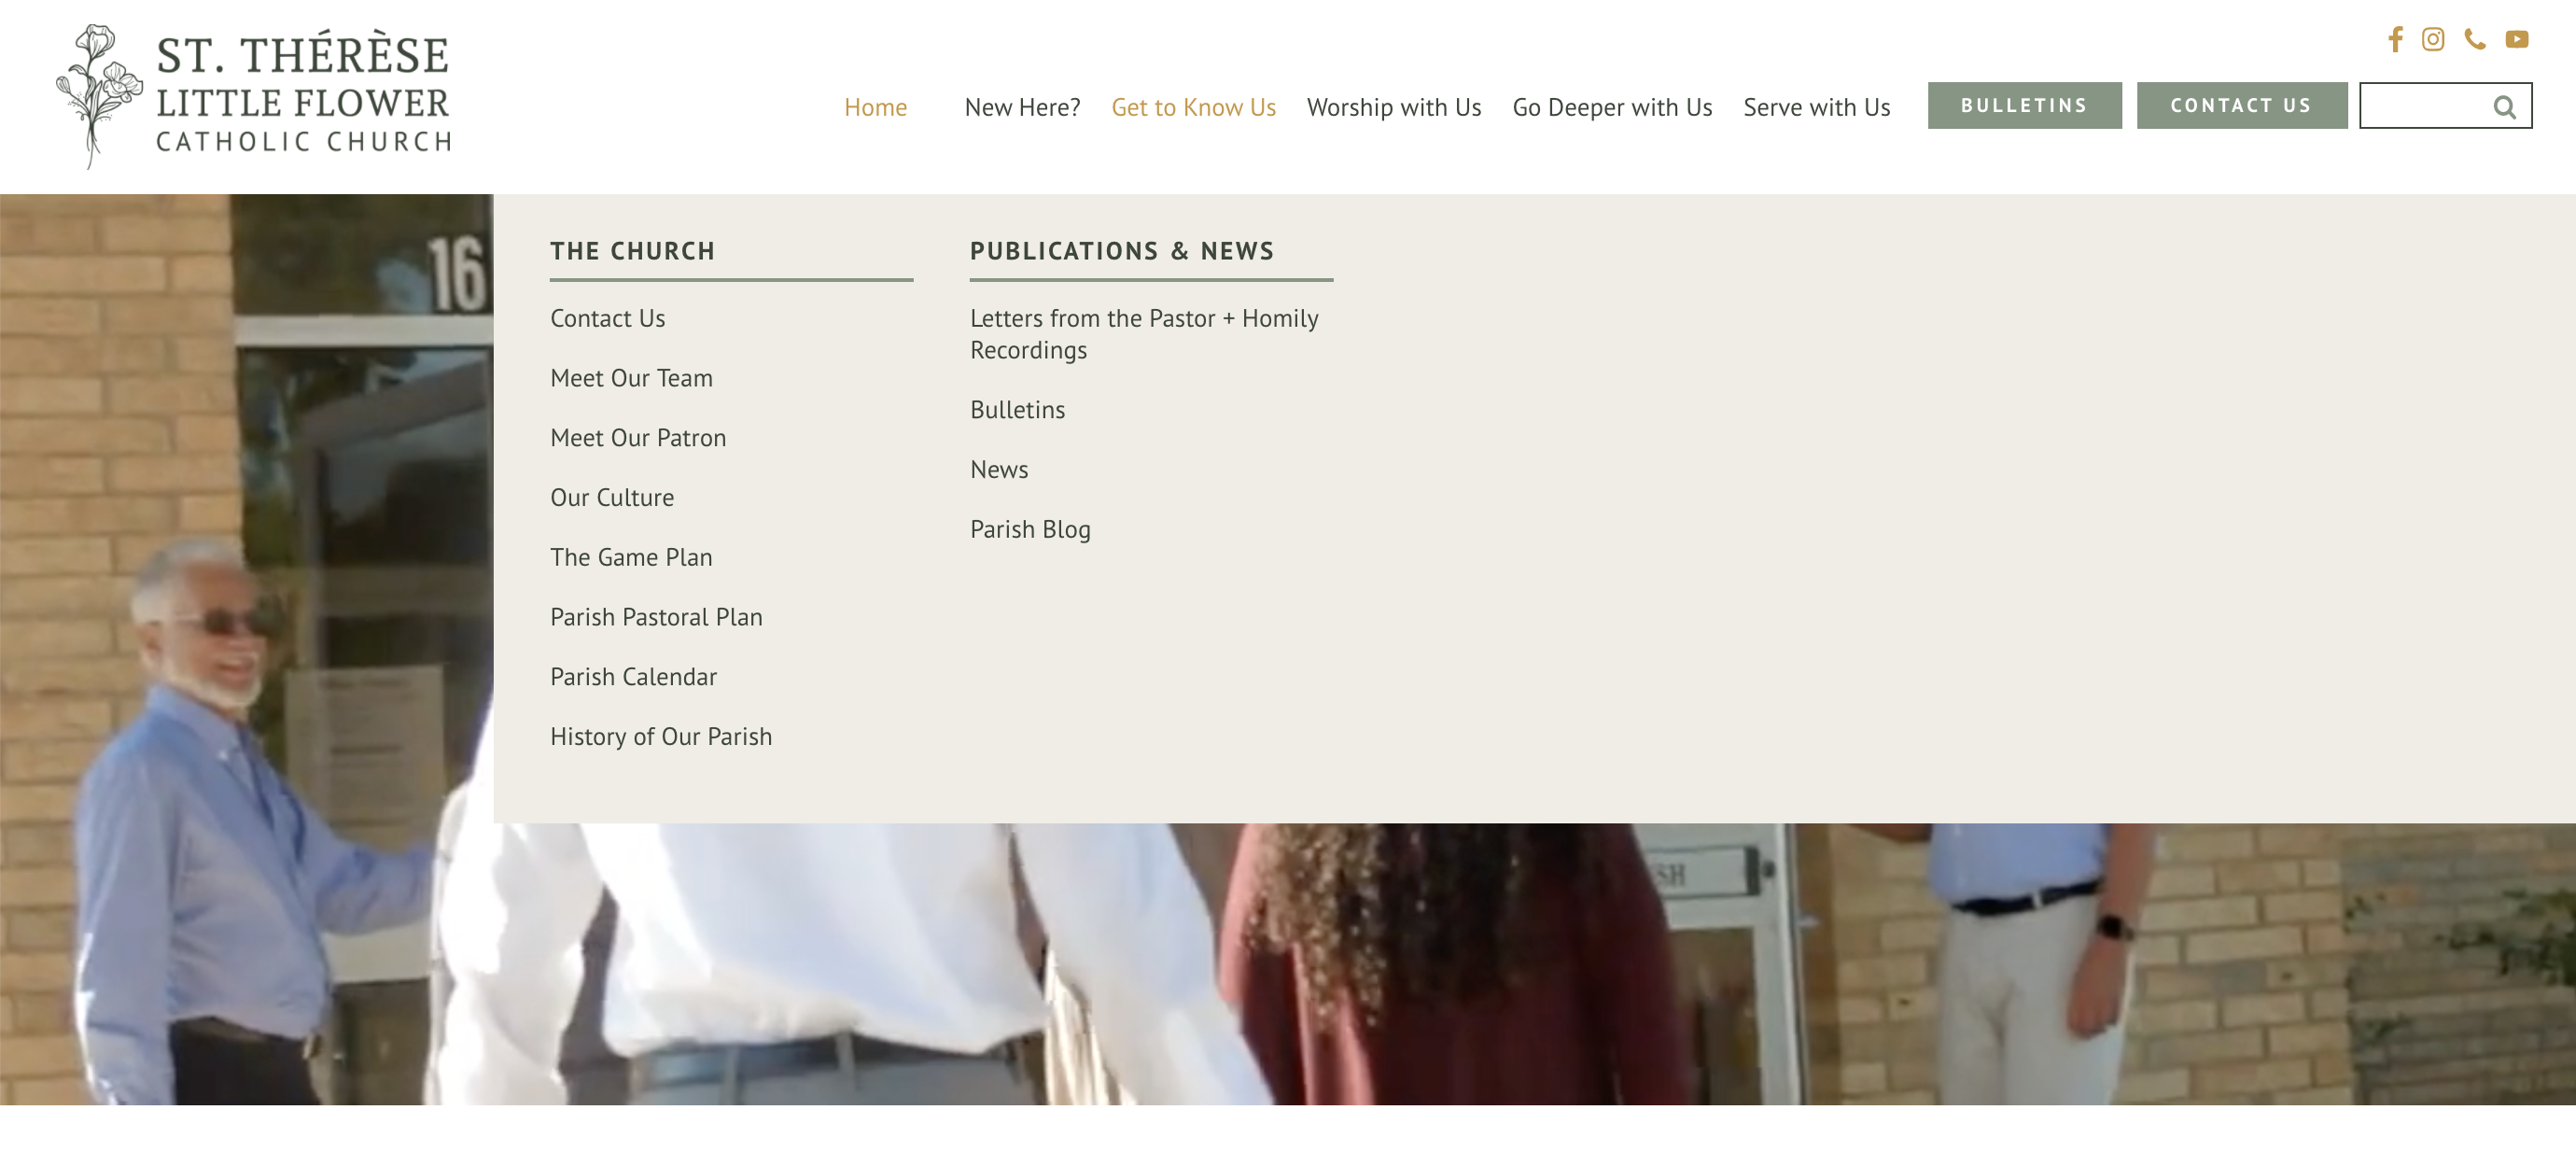
Task: Open the Meet Our Team link
Action: coord(631,378)
